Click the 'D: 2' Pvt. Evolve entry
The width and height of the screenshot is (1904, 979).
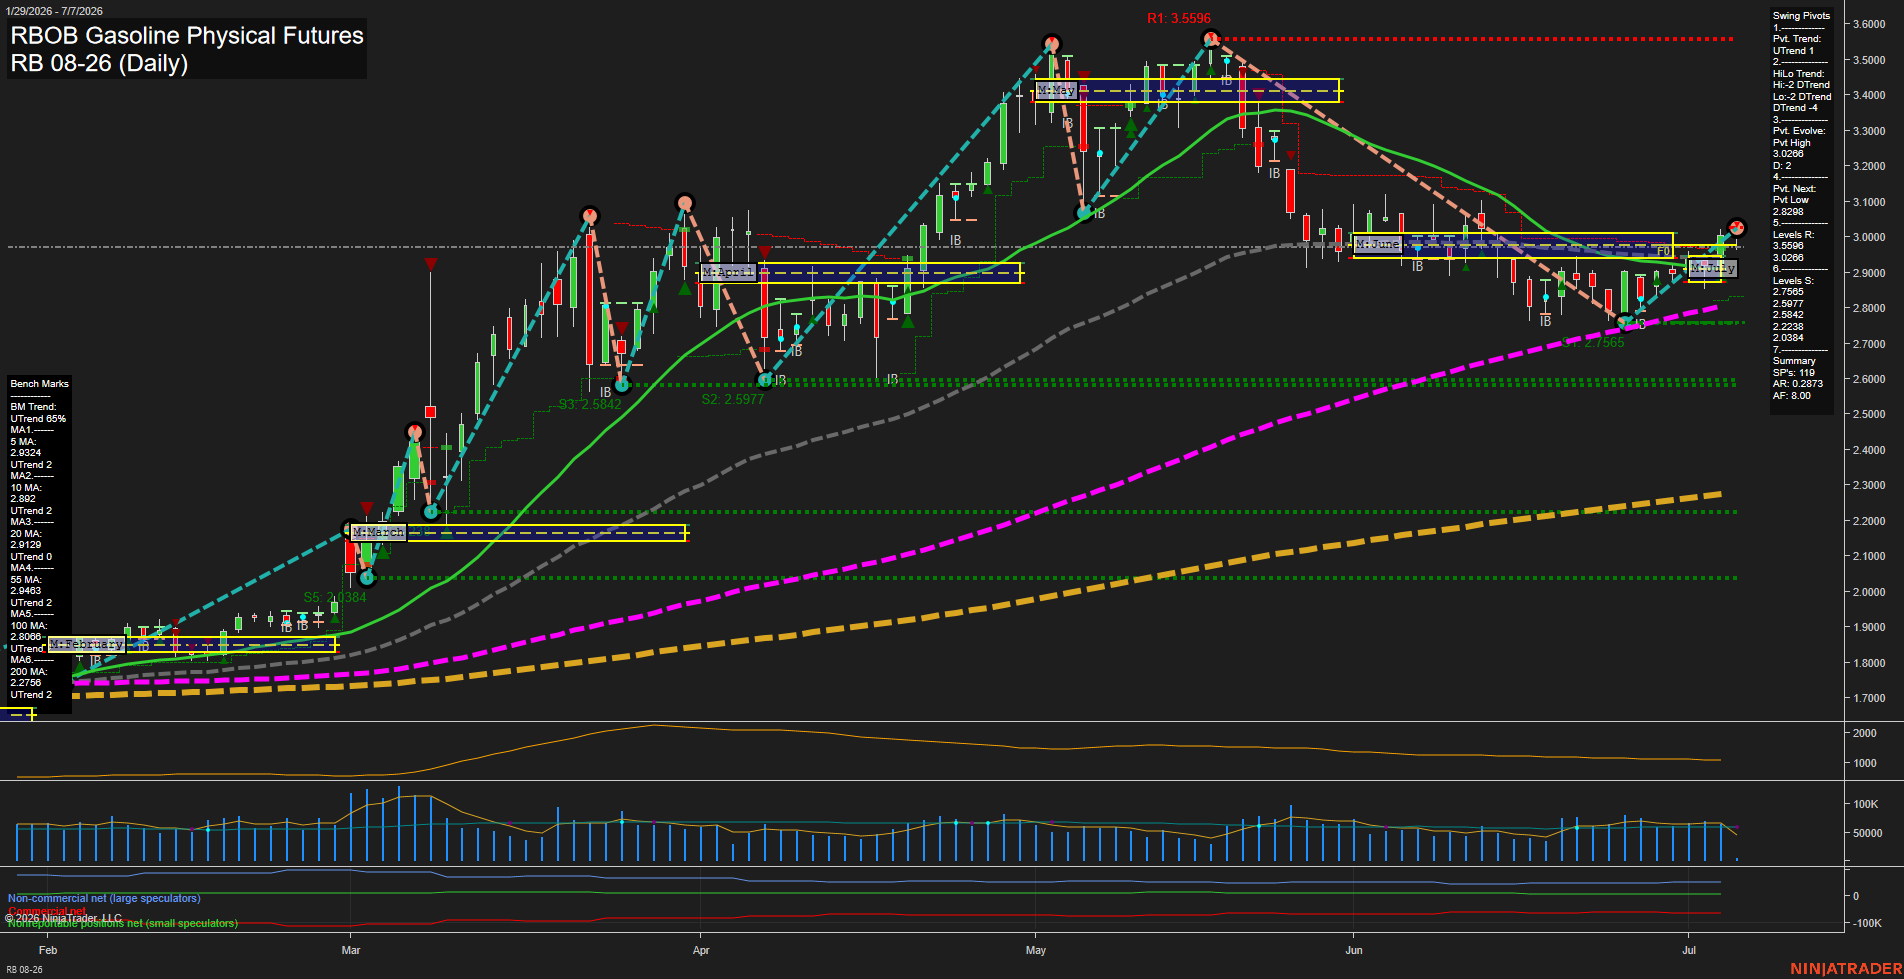pyautogui.click(x=1782, y=166)
